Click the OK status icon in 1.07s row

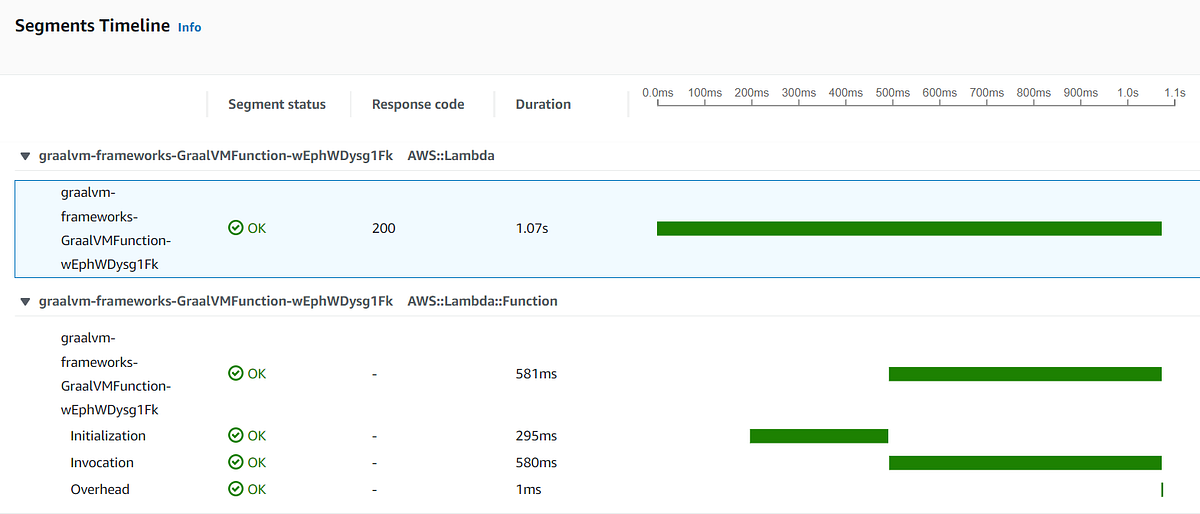[x=236, y=229]
